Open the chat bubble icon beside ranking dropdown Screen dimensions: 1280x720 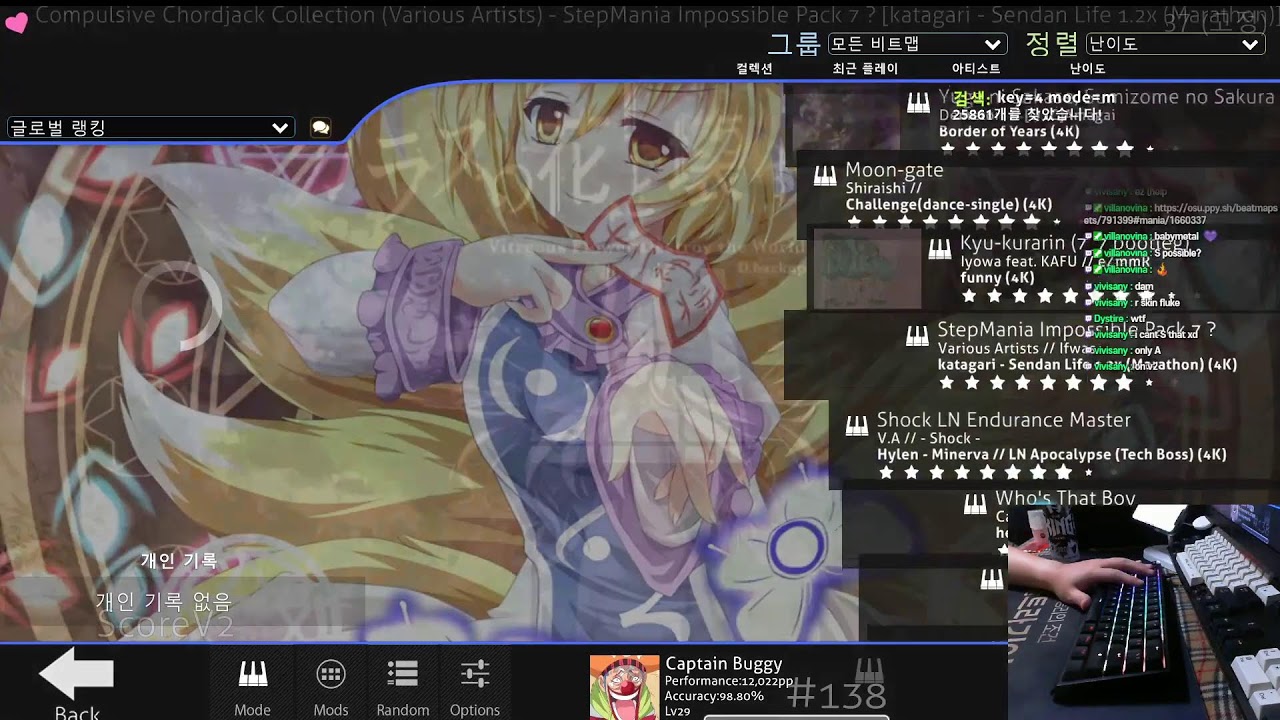pyautogui.click(x=320, y=128)
